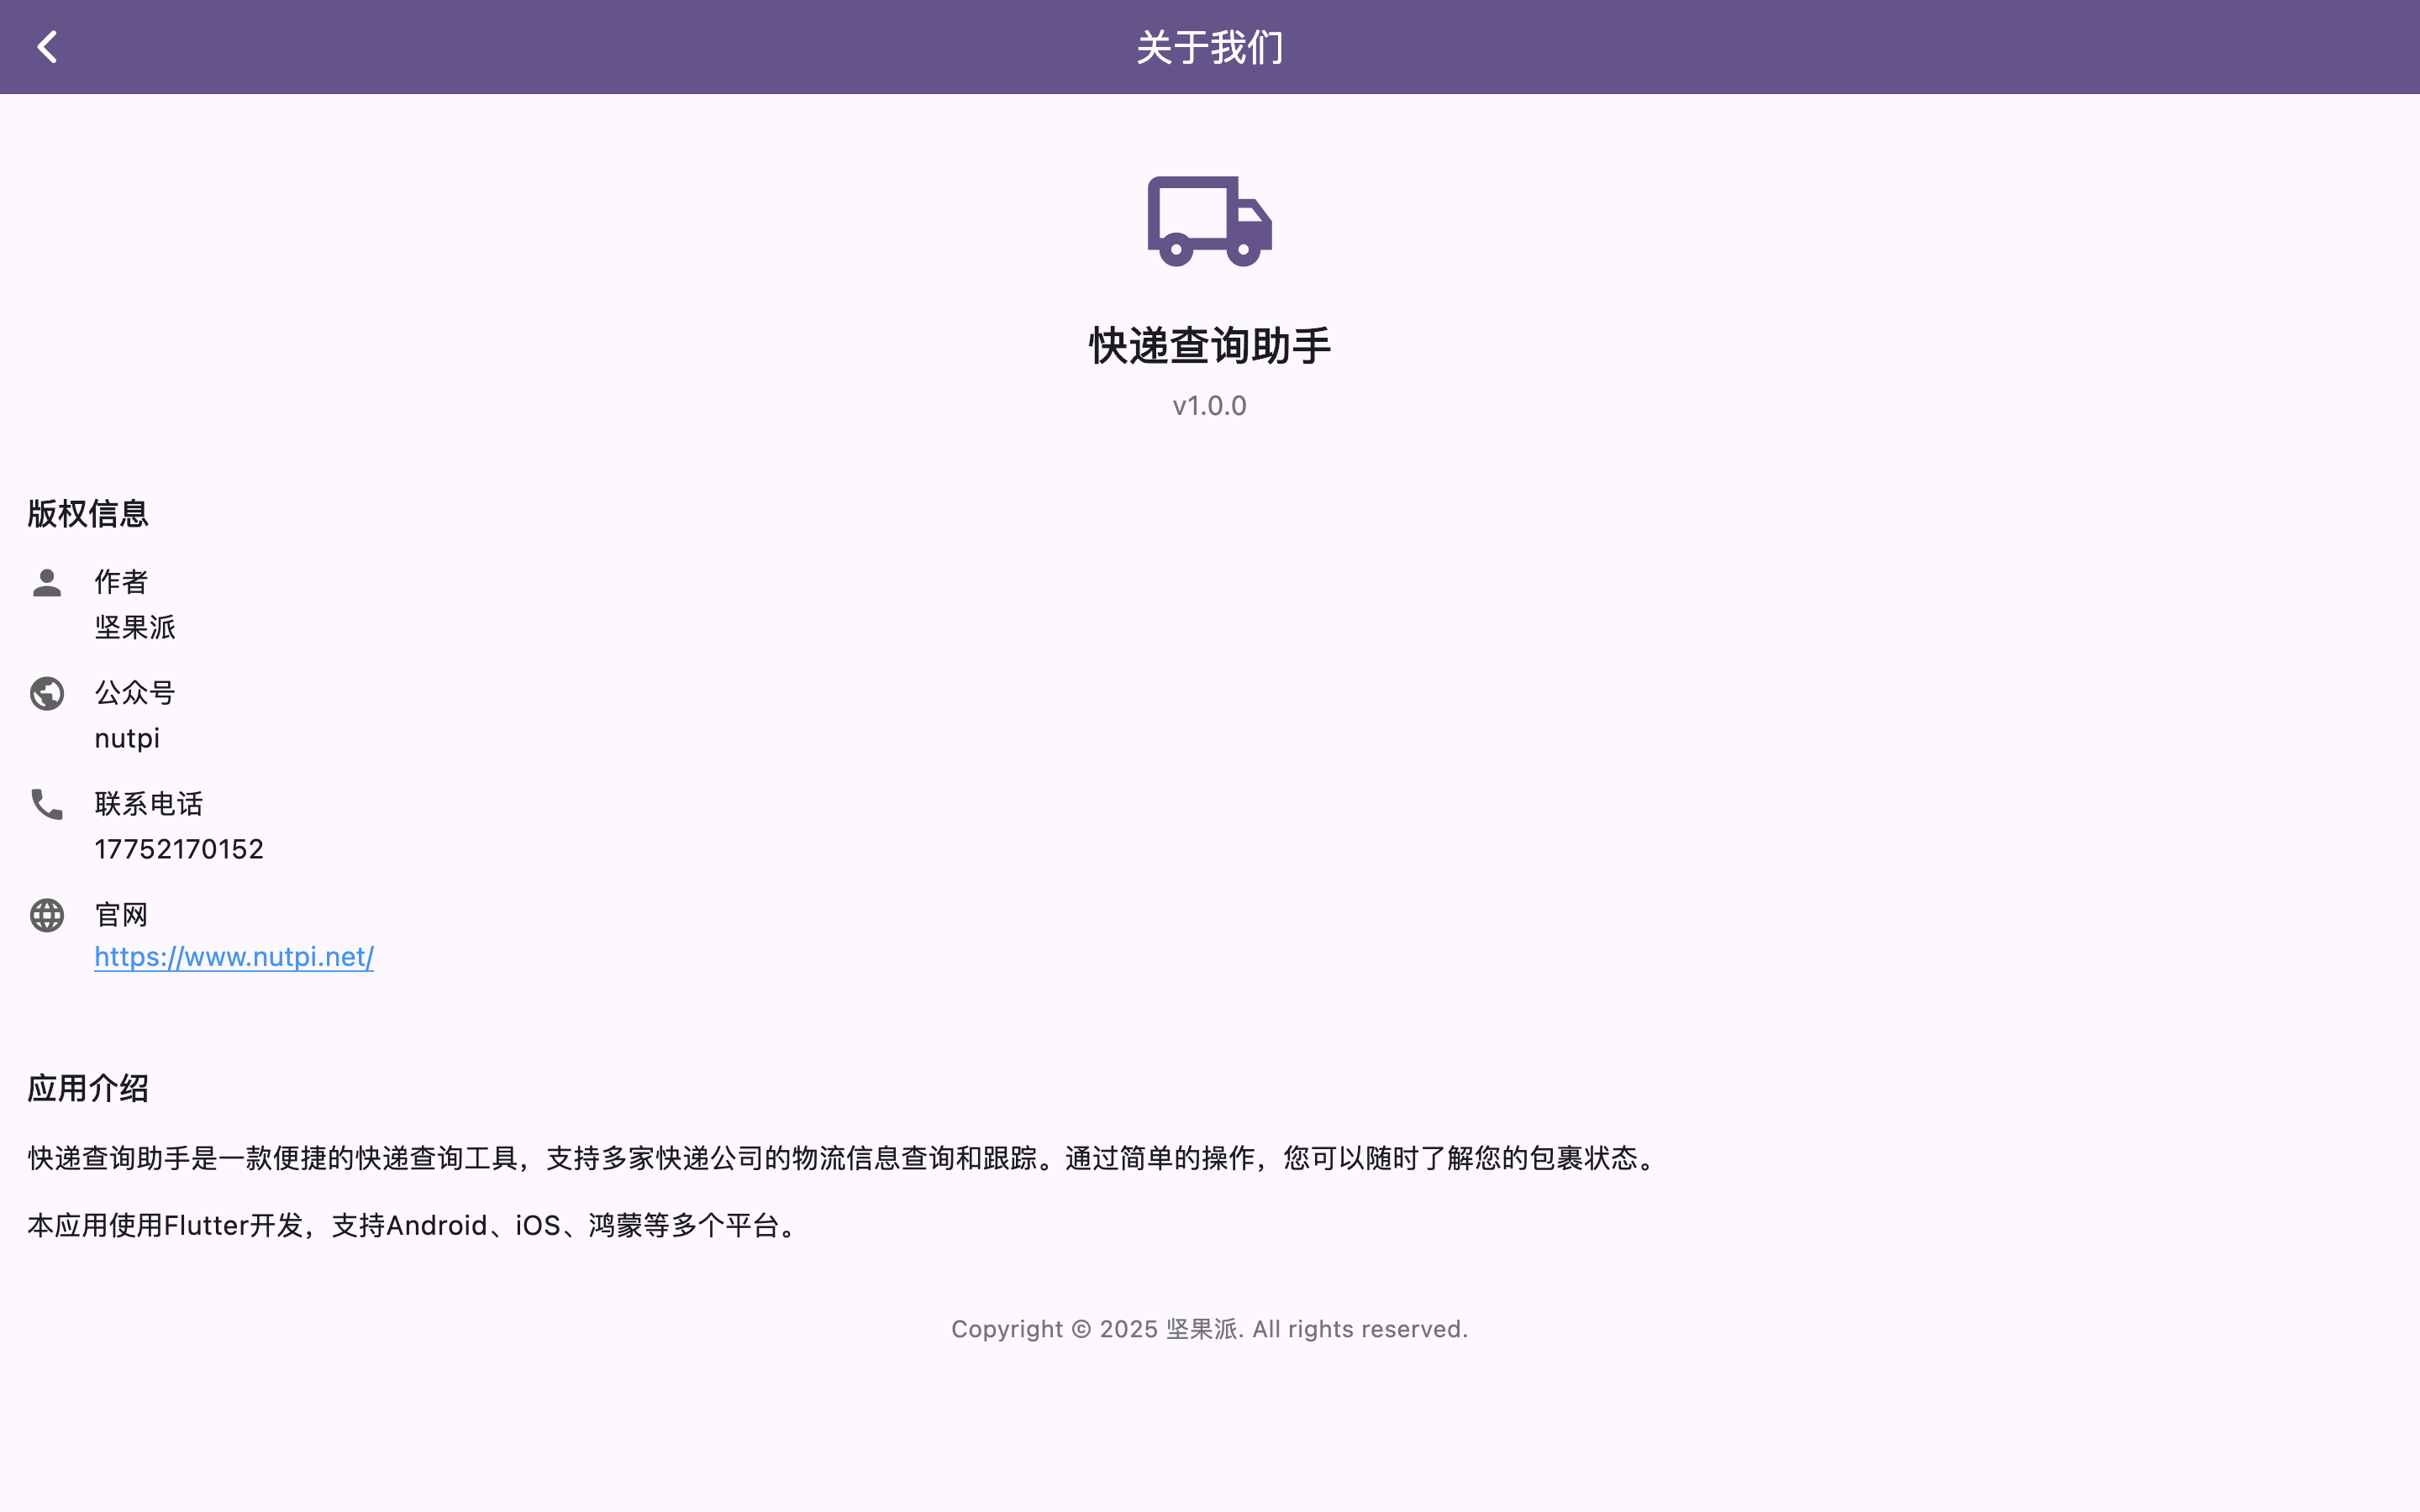Open the https://www.nutpi.net/ link

[234, 957]
